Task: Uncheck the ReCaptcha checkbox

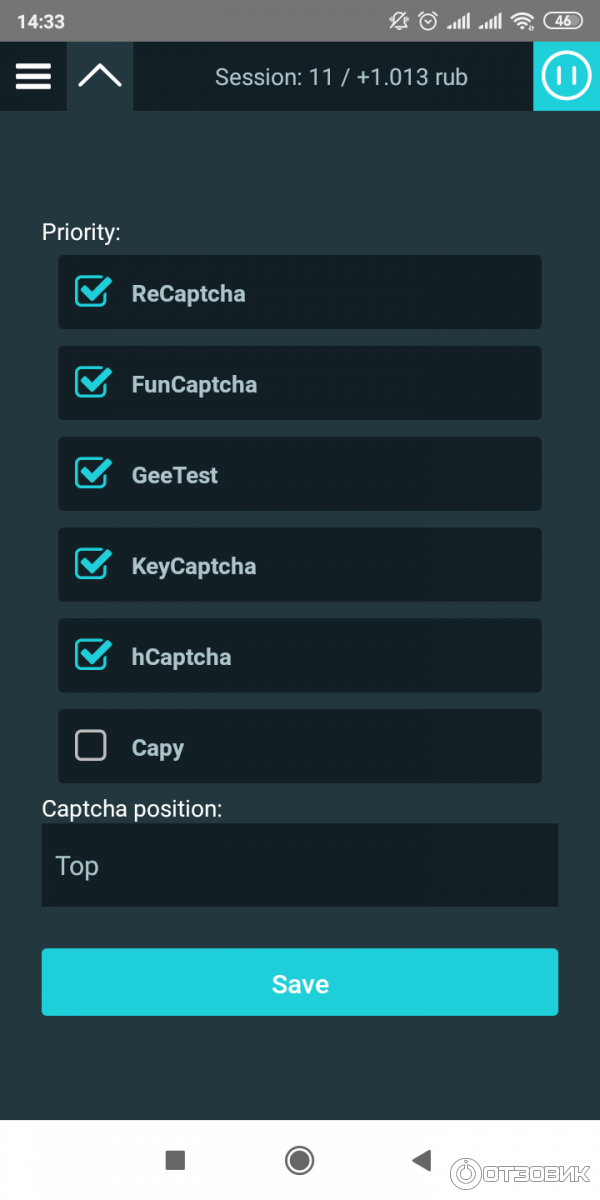Action: pyautogui.click(x=92, y=292)
